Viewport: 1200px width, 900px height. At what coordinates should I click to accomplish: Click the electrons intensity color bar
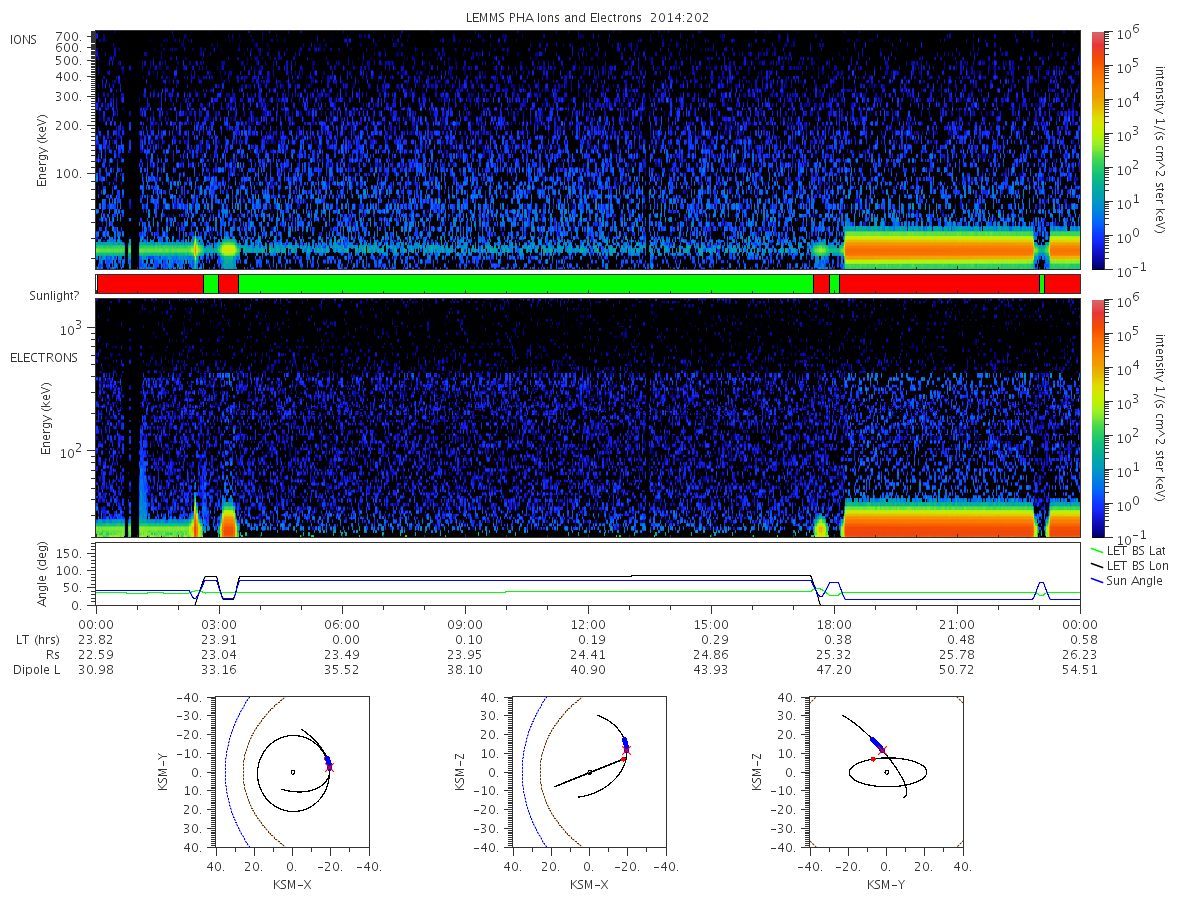[1098, 418]
